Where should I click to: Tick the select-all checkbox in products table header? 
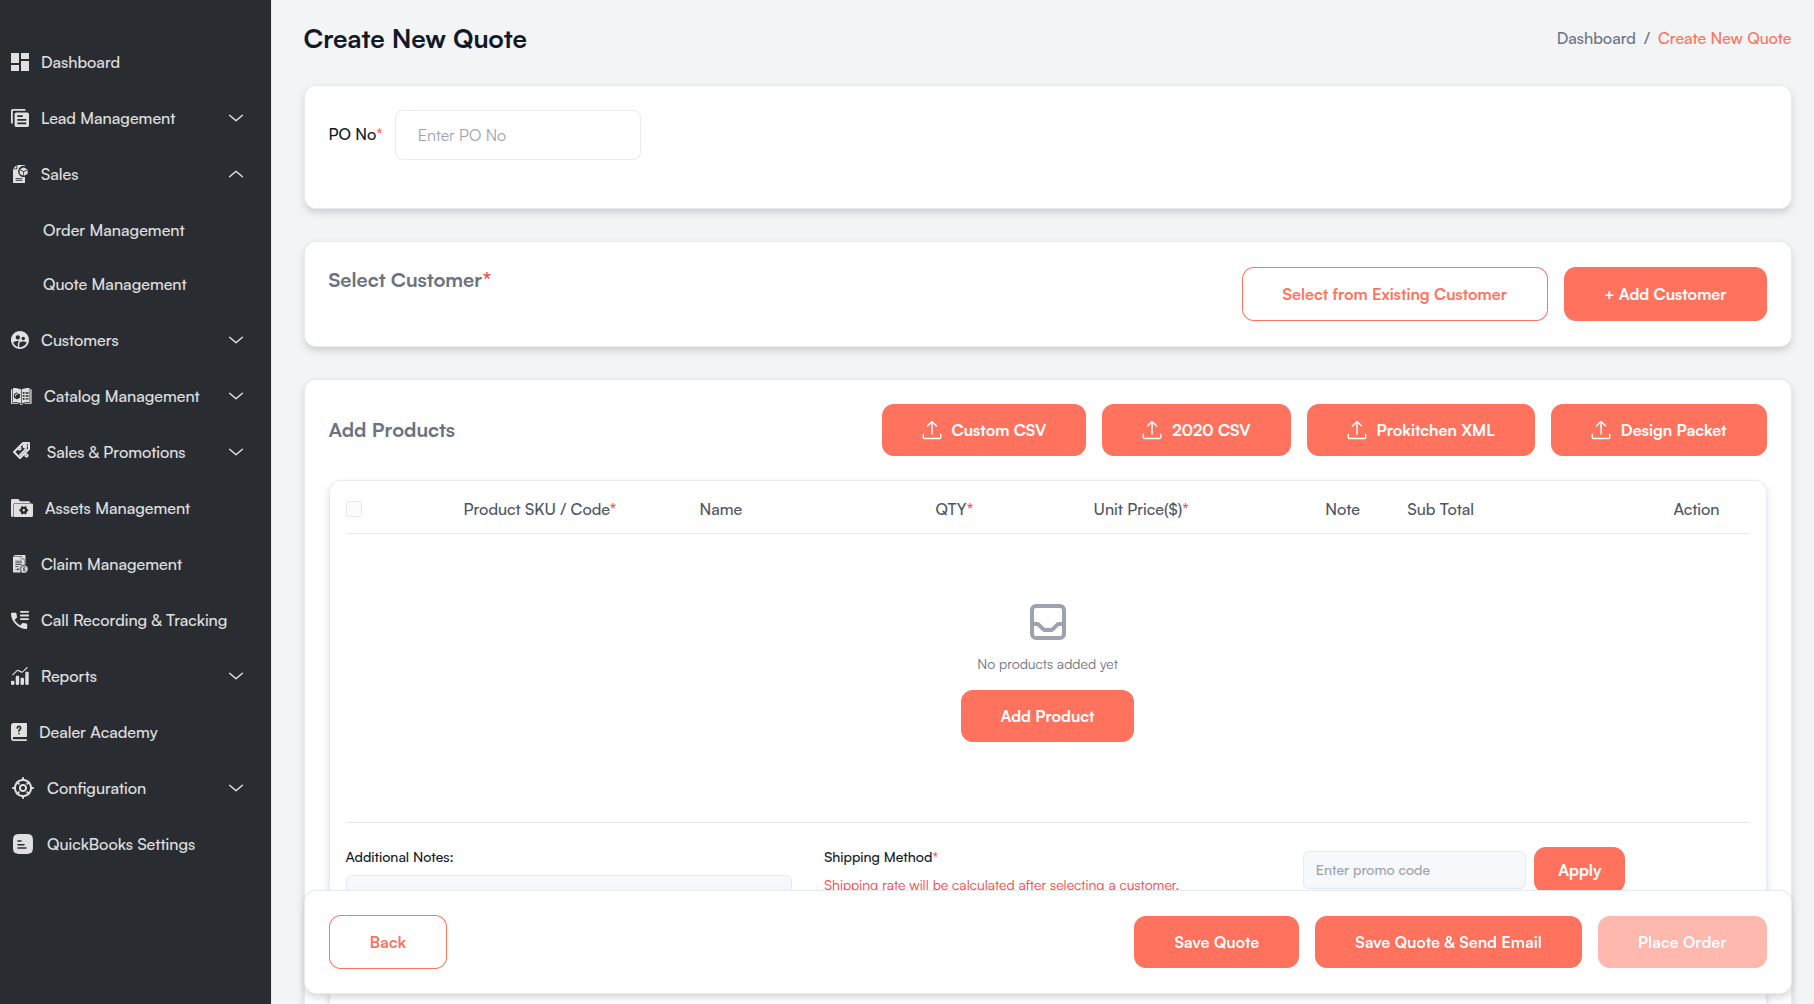[354, 509]
